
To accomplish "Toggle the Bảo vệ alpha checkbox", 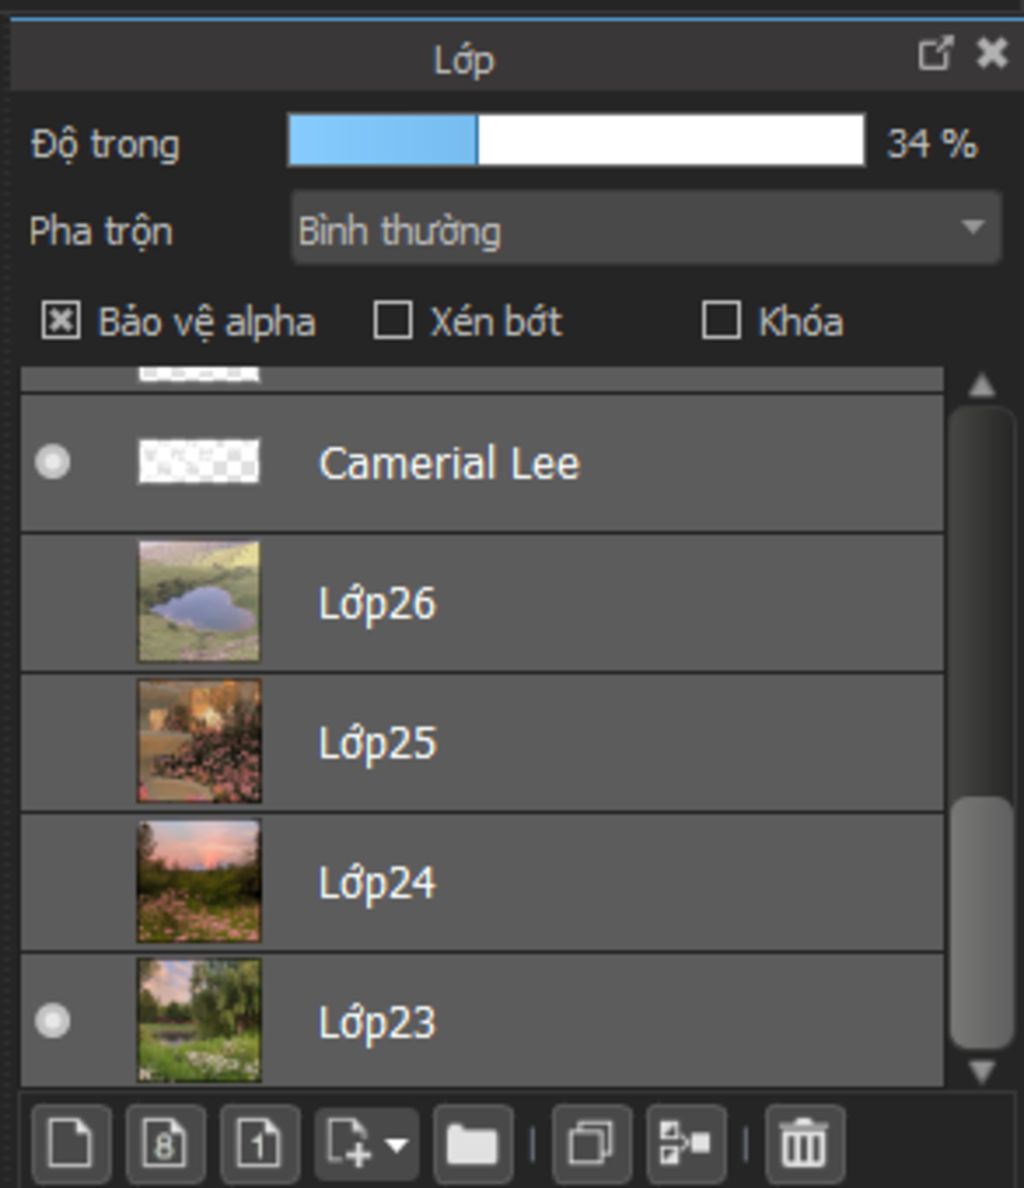I will pos(61,320).
